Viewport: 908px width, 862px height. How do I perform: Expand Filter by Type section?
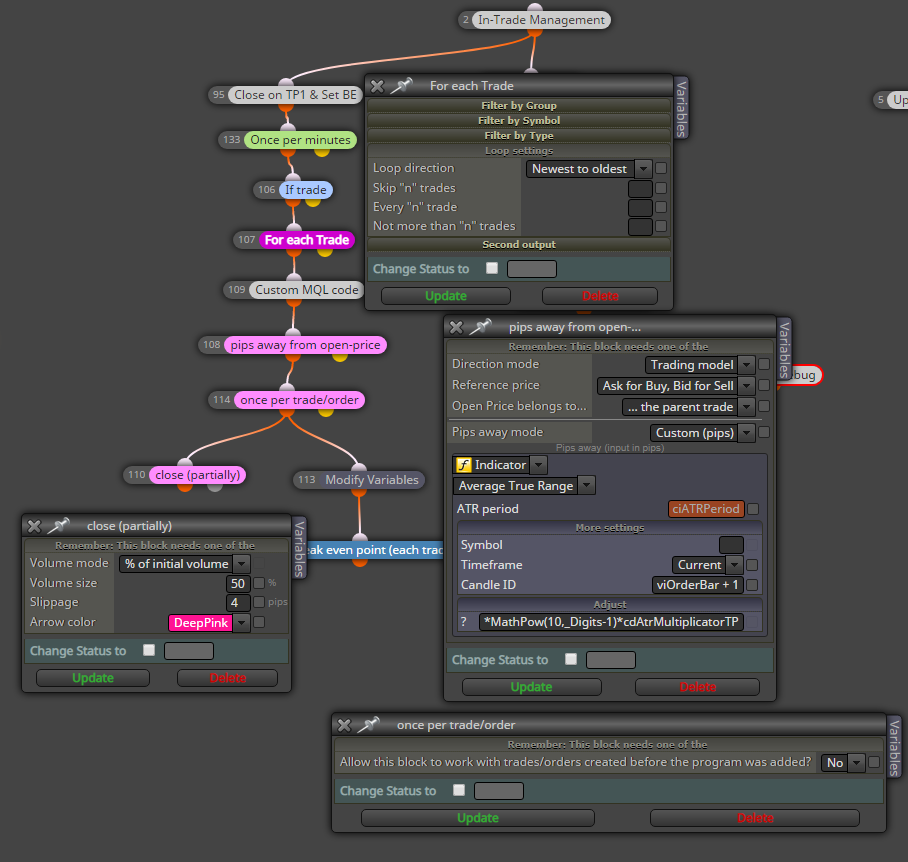519,135
